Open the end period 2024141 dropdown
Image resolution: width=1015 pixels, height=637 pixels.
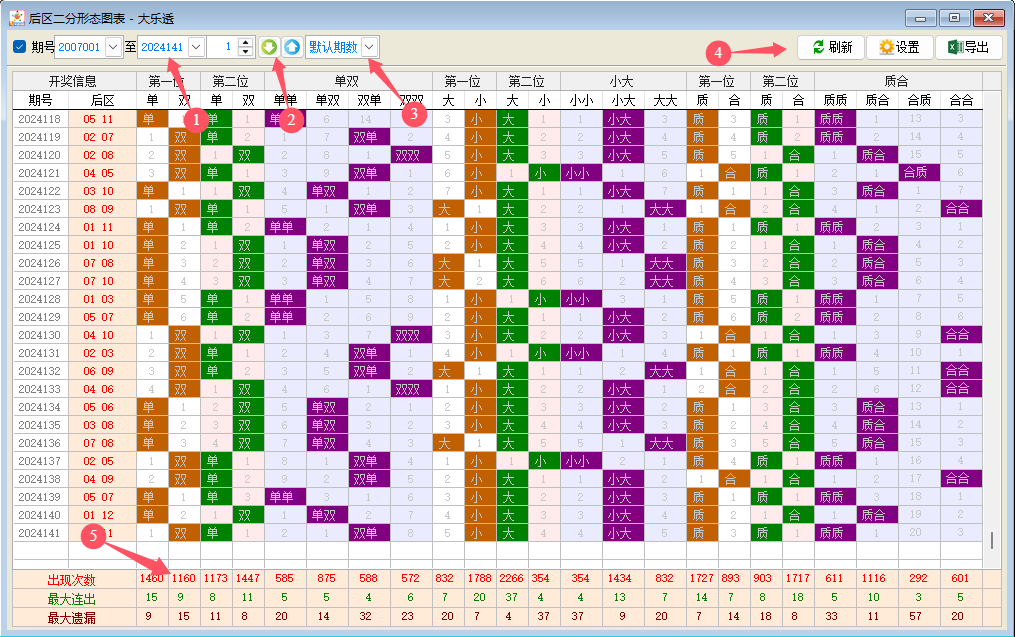196,47
